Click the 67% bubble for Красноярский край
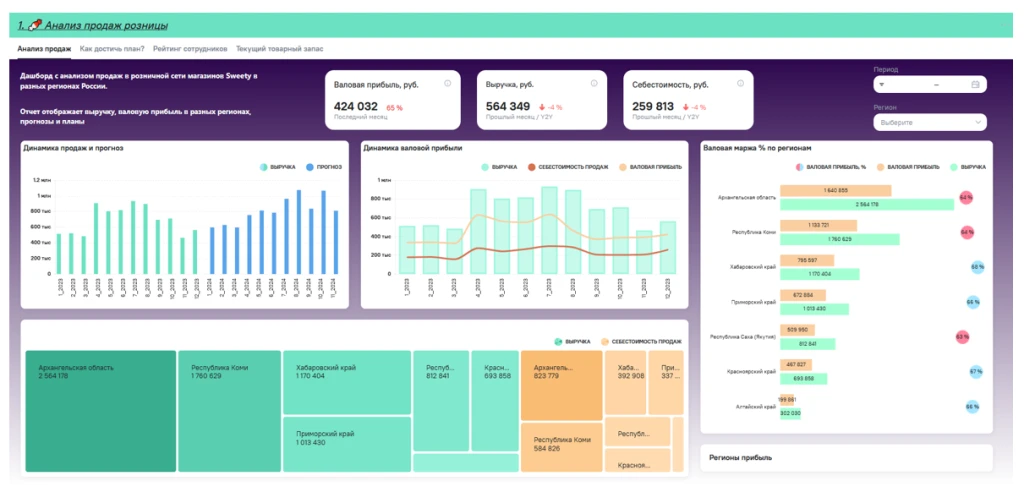 [976, 372]
